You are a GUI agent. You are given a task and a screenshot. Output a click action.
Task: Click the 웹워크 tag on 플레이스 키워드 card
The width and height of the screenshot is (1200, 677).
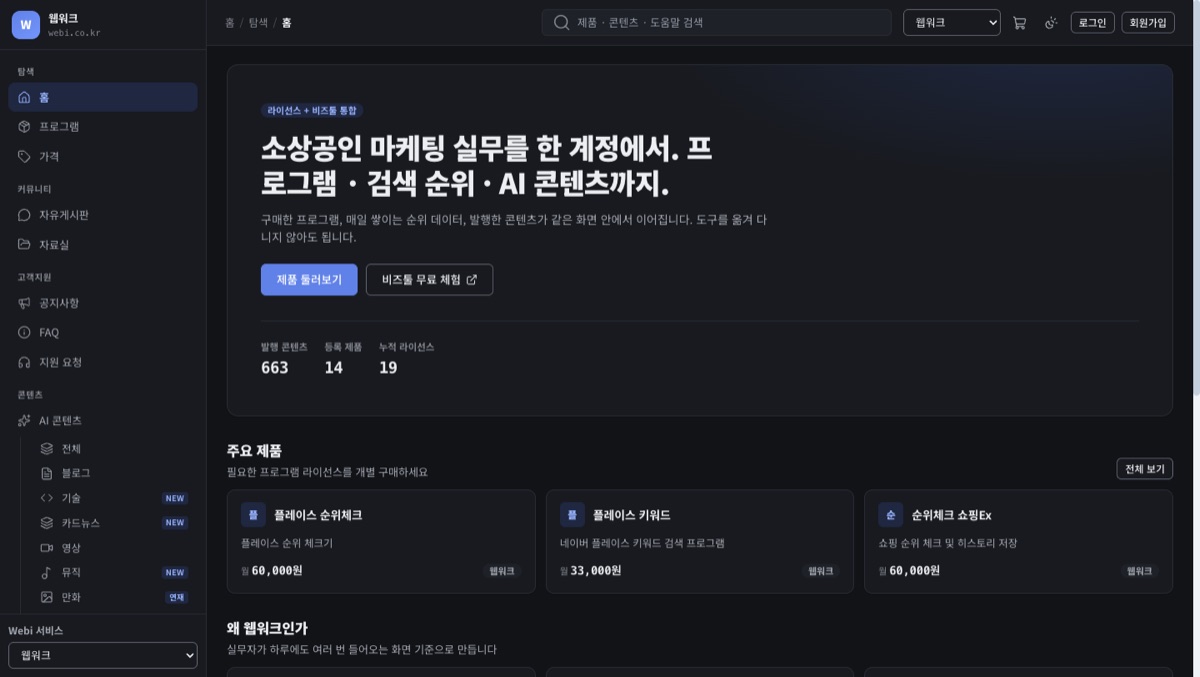click(821, 571)
